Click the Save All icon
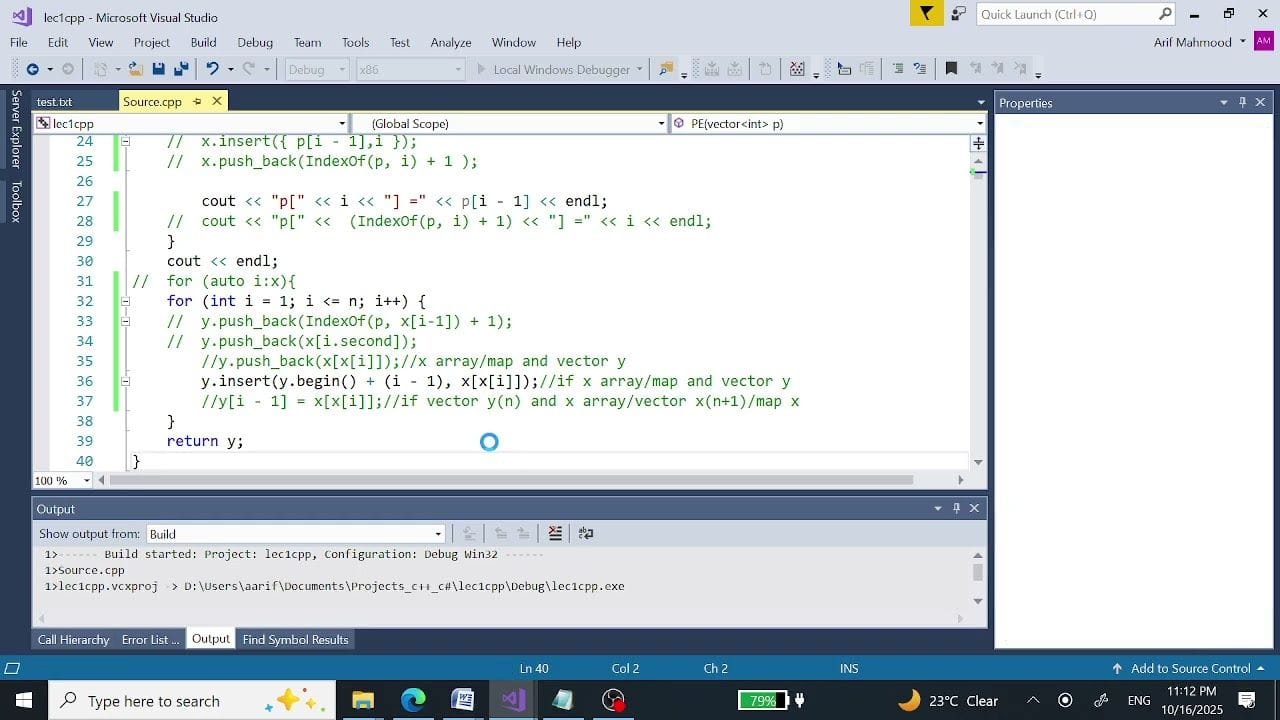 (181, 69)
